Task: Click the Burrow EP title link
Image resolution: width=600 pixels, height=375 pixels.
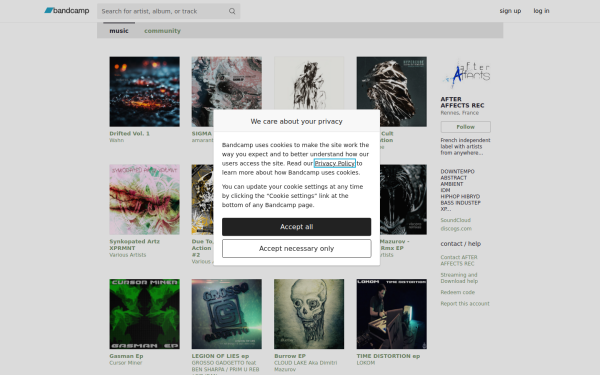Action: click(290, 356)
